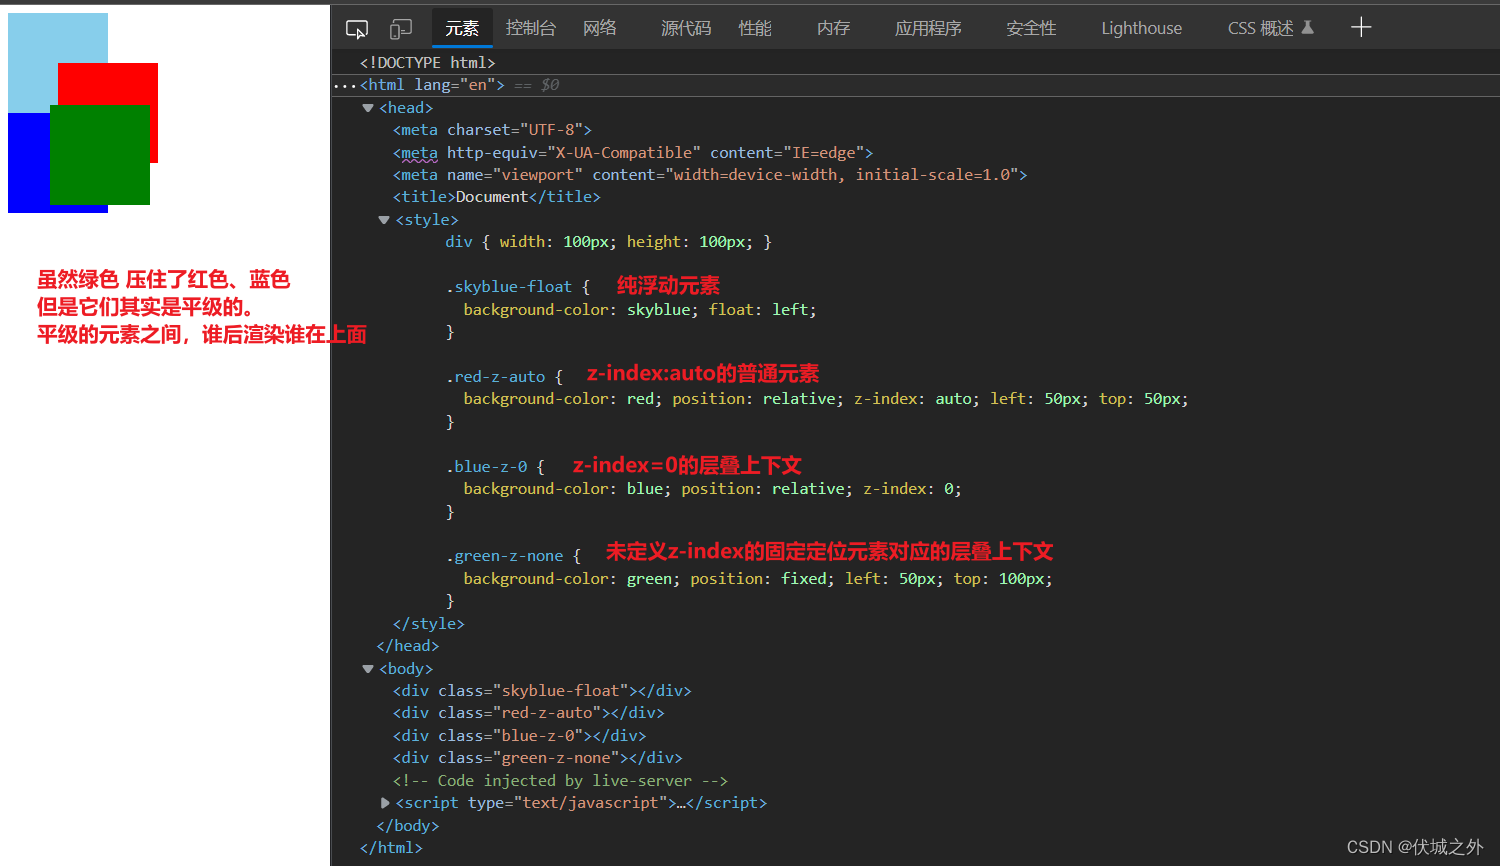Open the 元素 tab
The height and width of the screenshot is (866, 1500).
pos(462,28)
